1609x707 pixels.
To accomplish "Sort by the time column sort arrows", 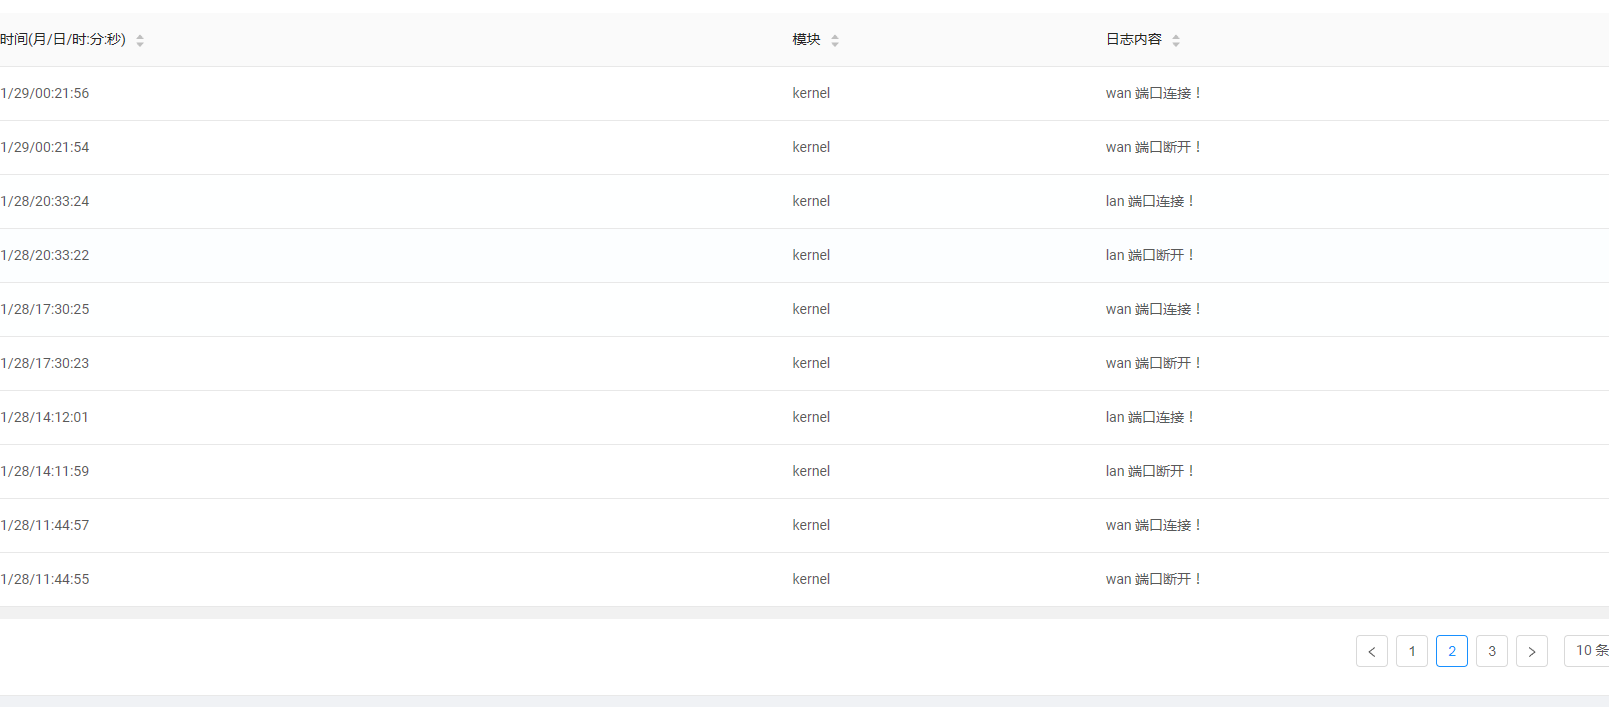I will pos(140,40).
